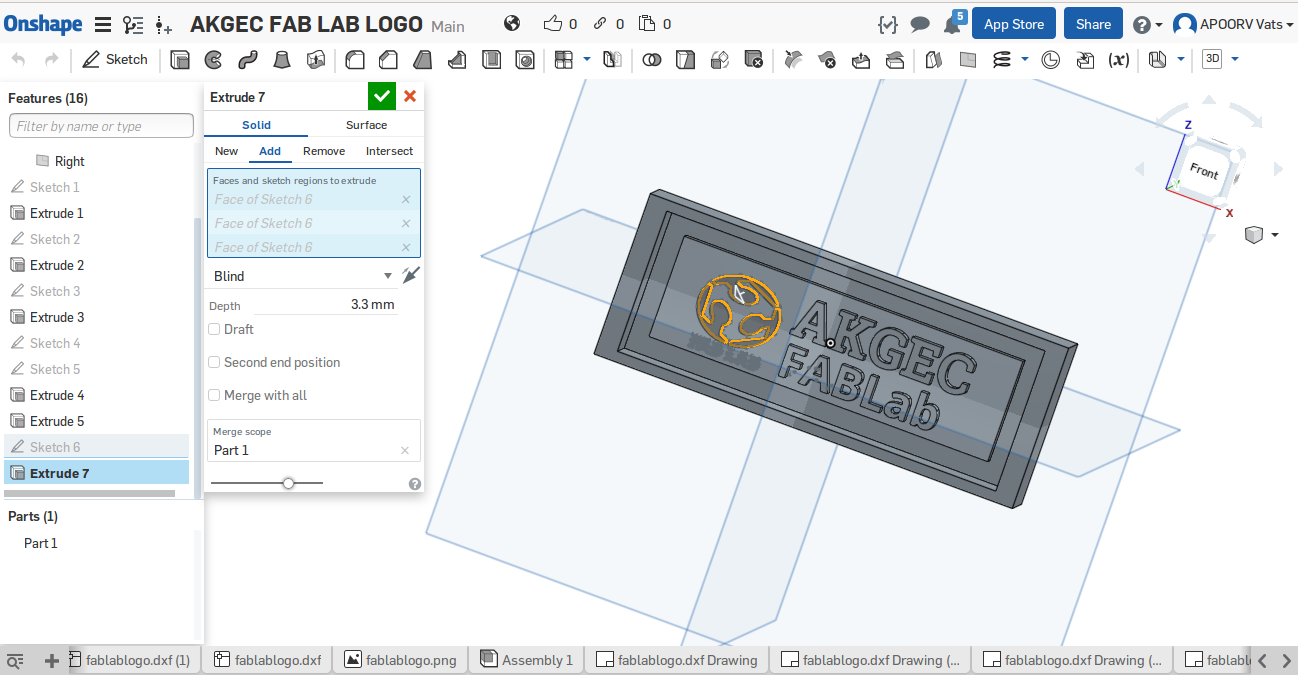Image resolution: width=1298 pixels, height=675 pixels.
Task: Select the Rib tool
Action: click(x=456, y=60)
